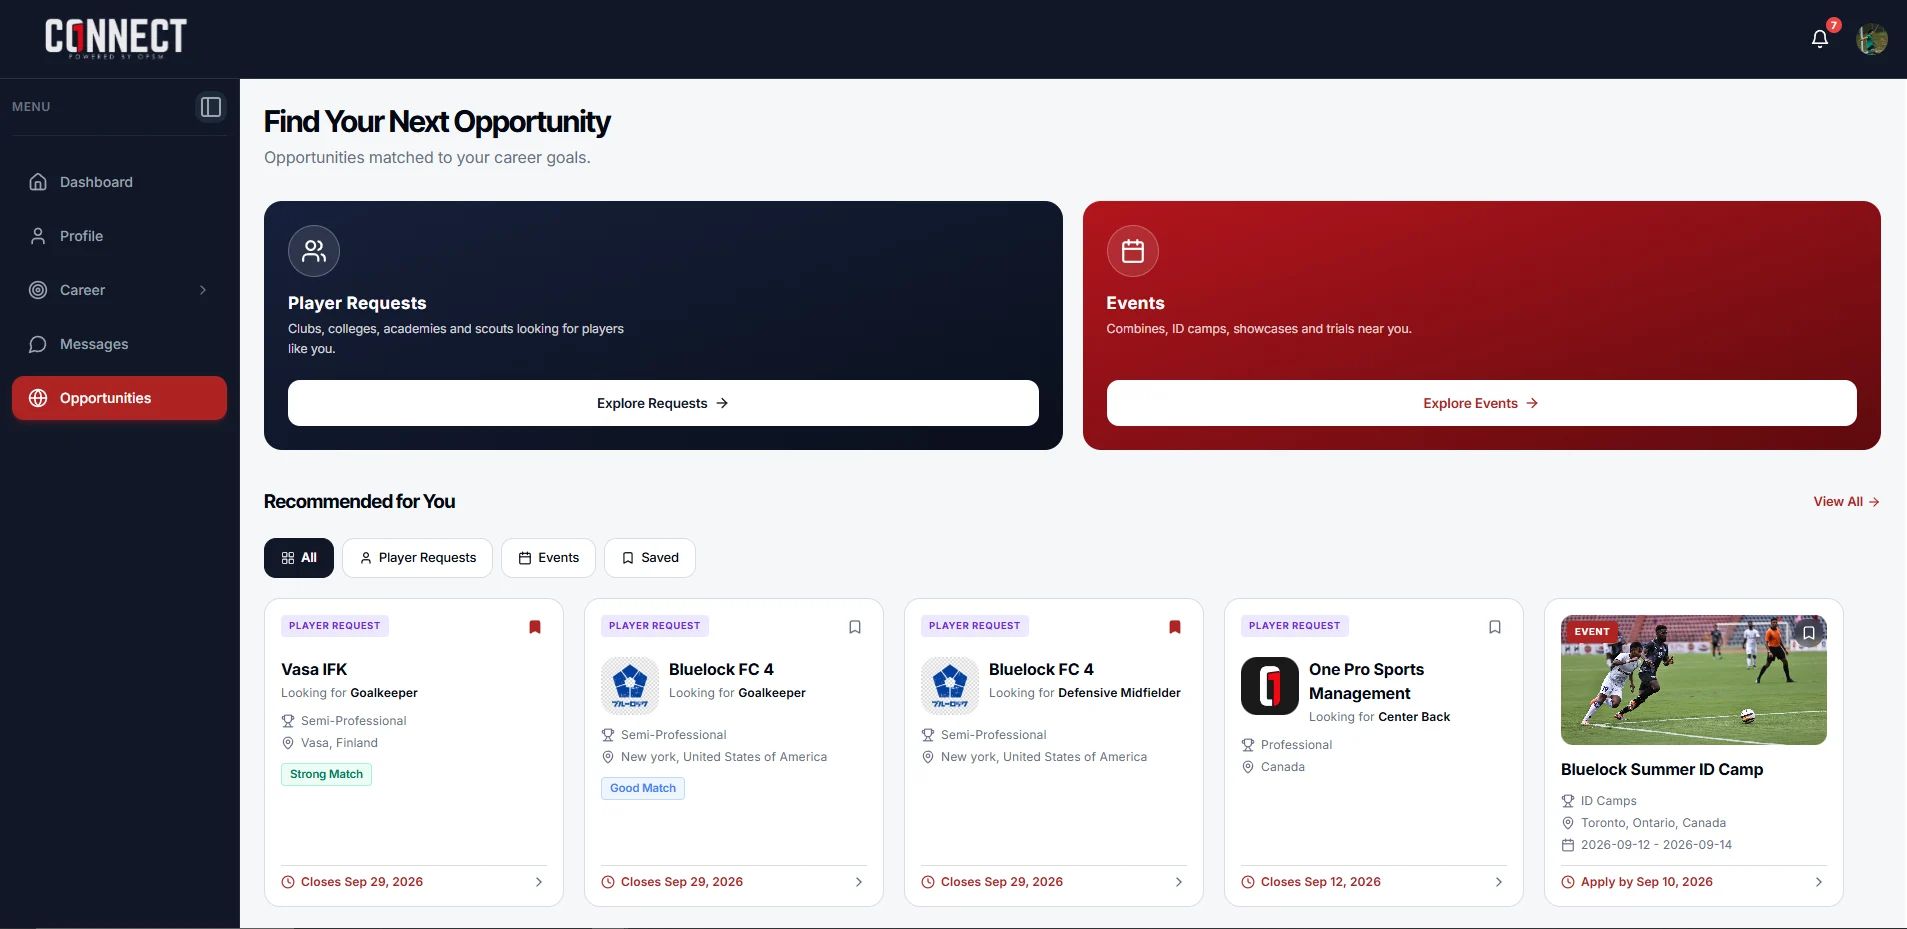Viewport: 1907px width, 929px height.
Task: Click 'Closes Sep 12, 2026' text
Action: (x=1321, y=882)
